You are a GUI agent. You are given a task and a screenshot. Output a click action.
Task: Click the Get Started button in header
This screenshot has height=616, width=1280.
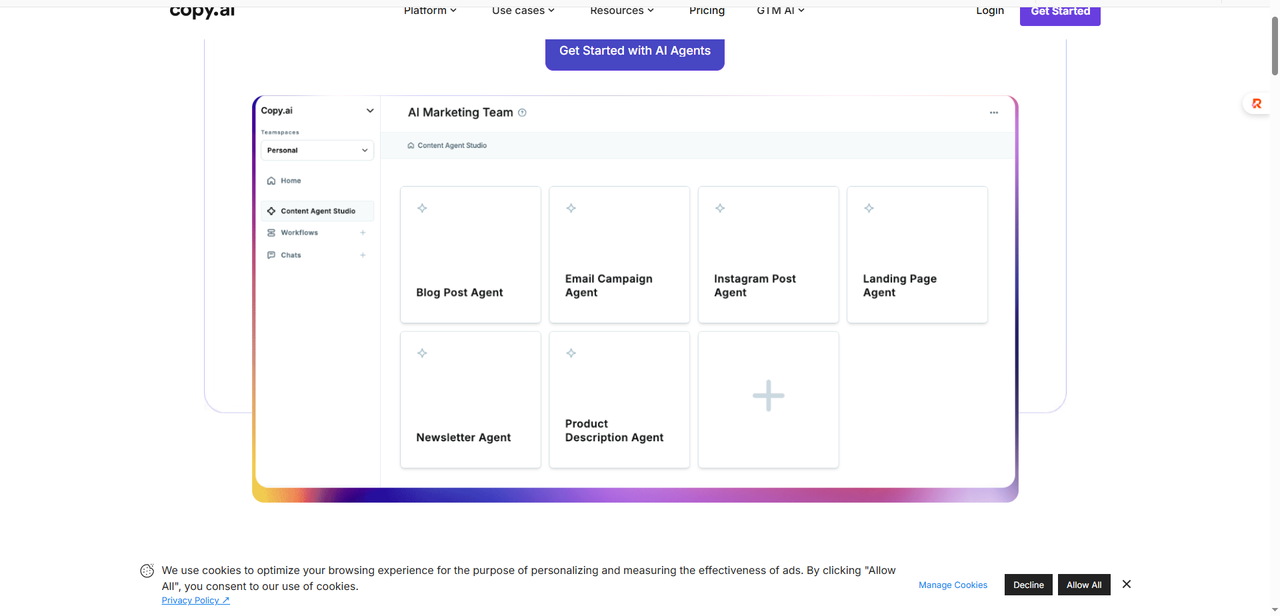tap(1060, 12)
